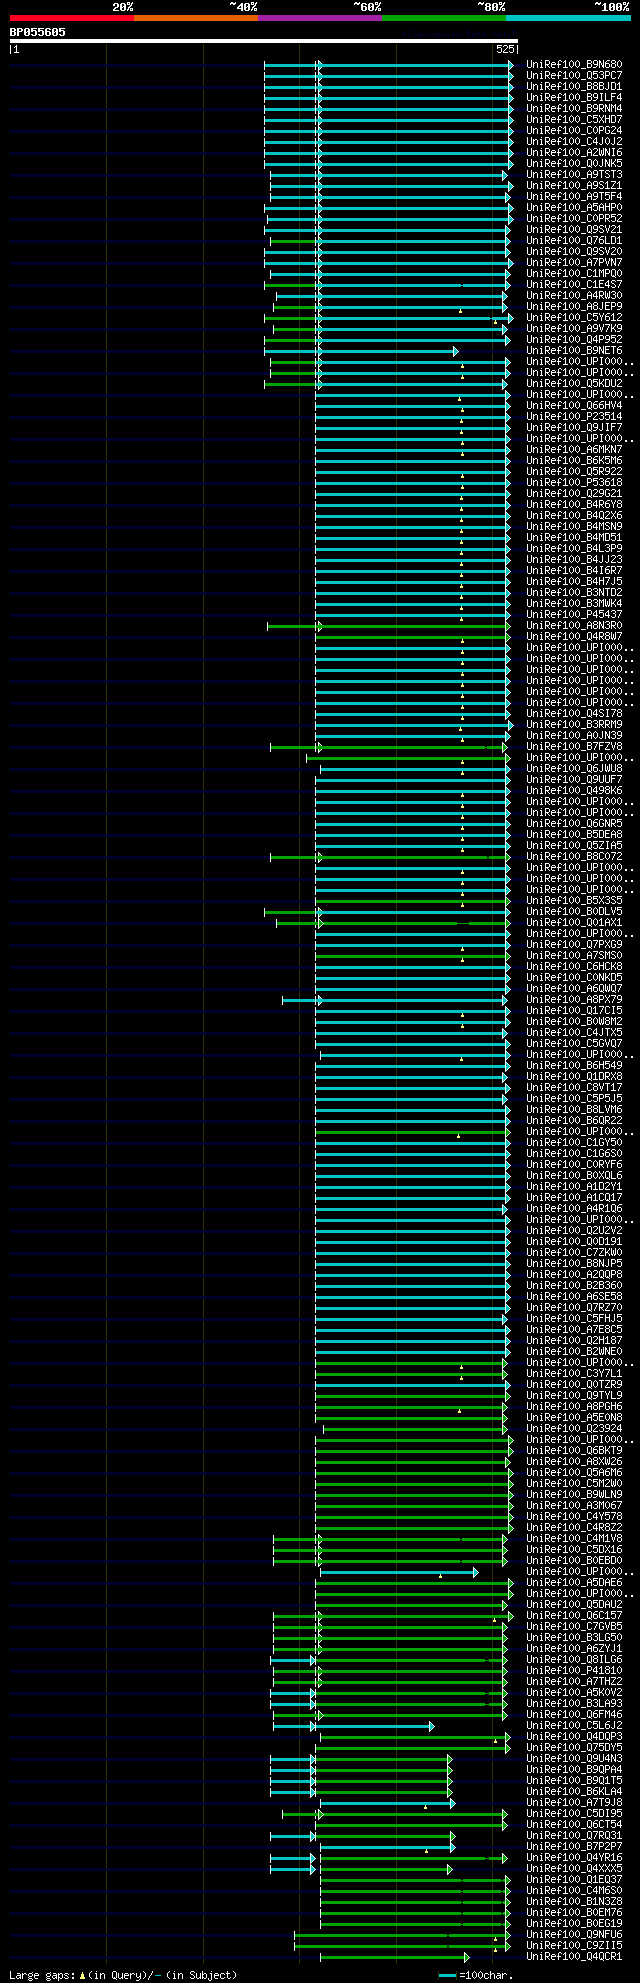Select hit label UniRef100_B9NET6
Viewport: 640px width, 1983px height.
[574, 350]
